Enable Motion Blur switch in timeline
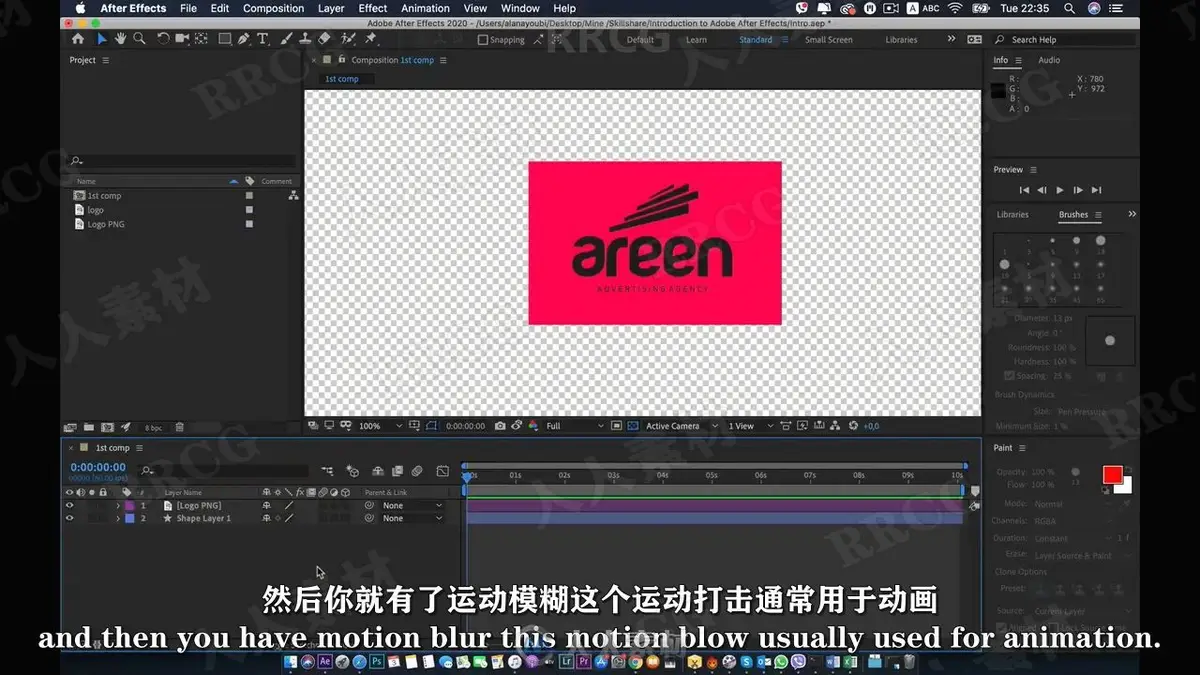 (417, 471)
